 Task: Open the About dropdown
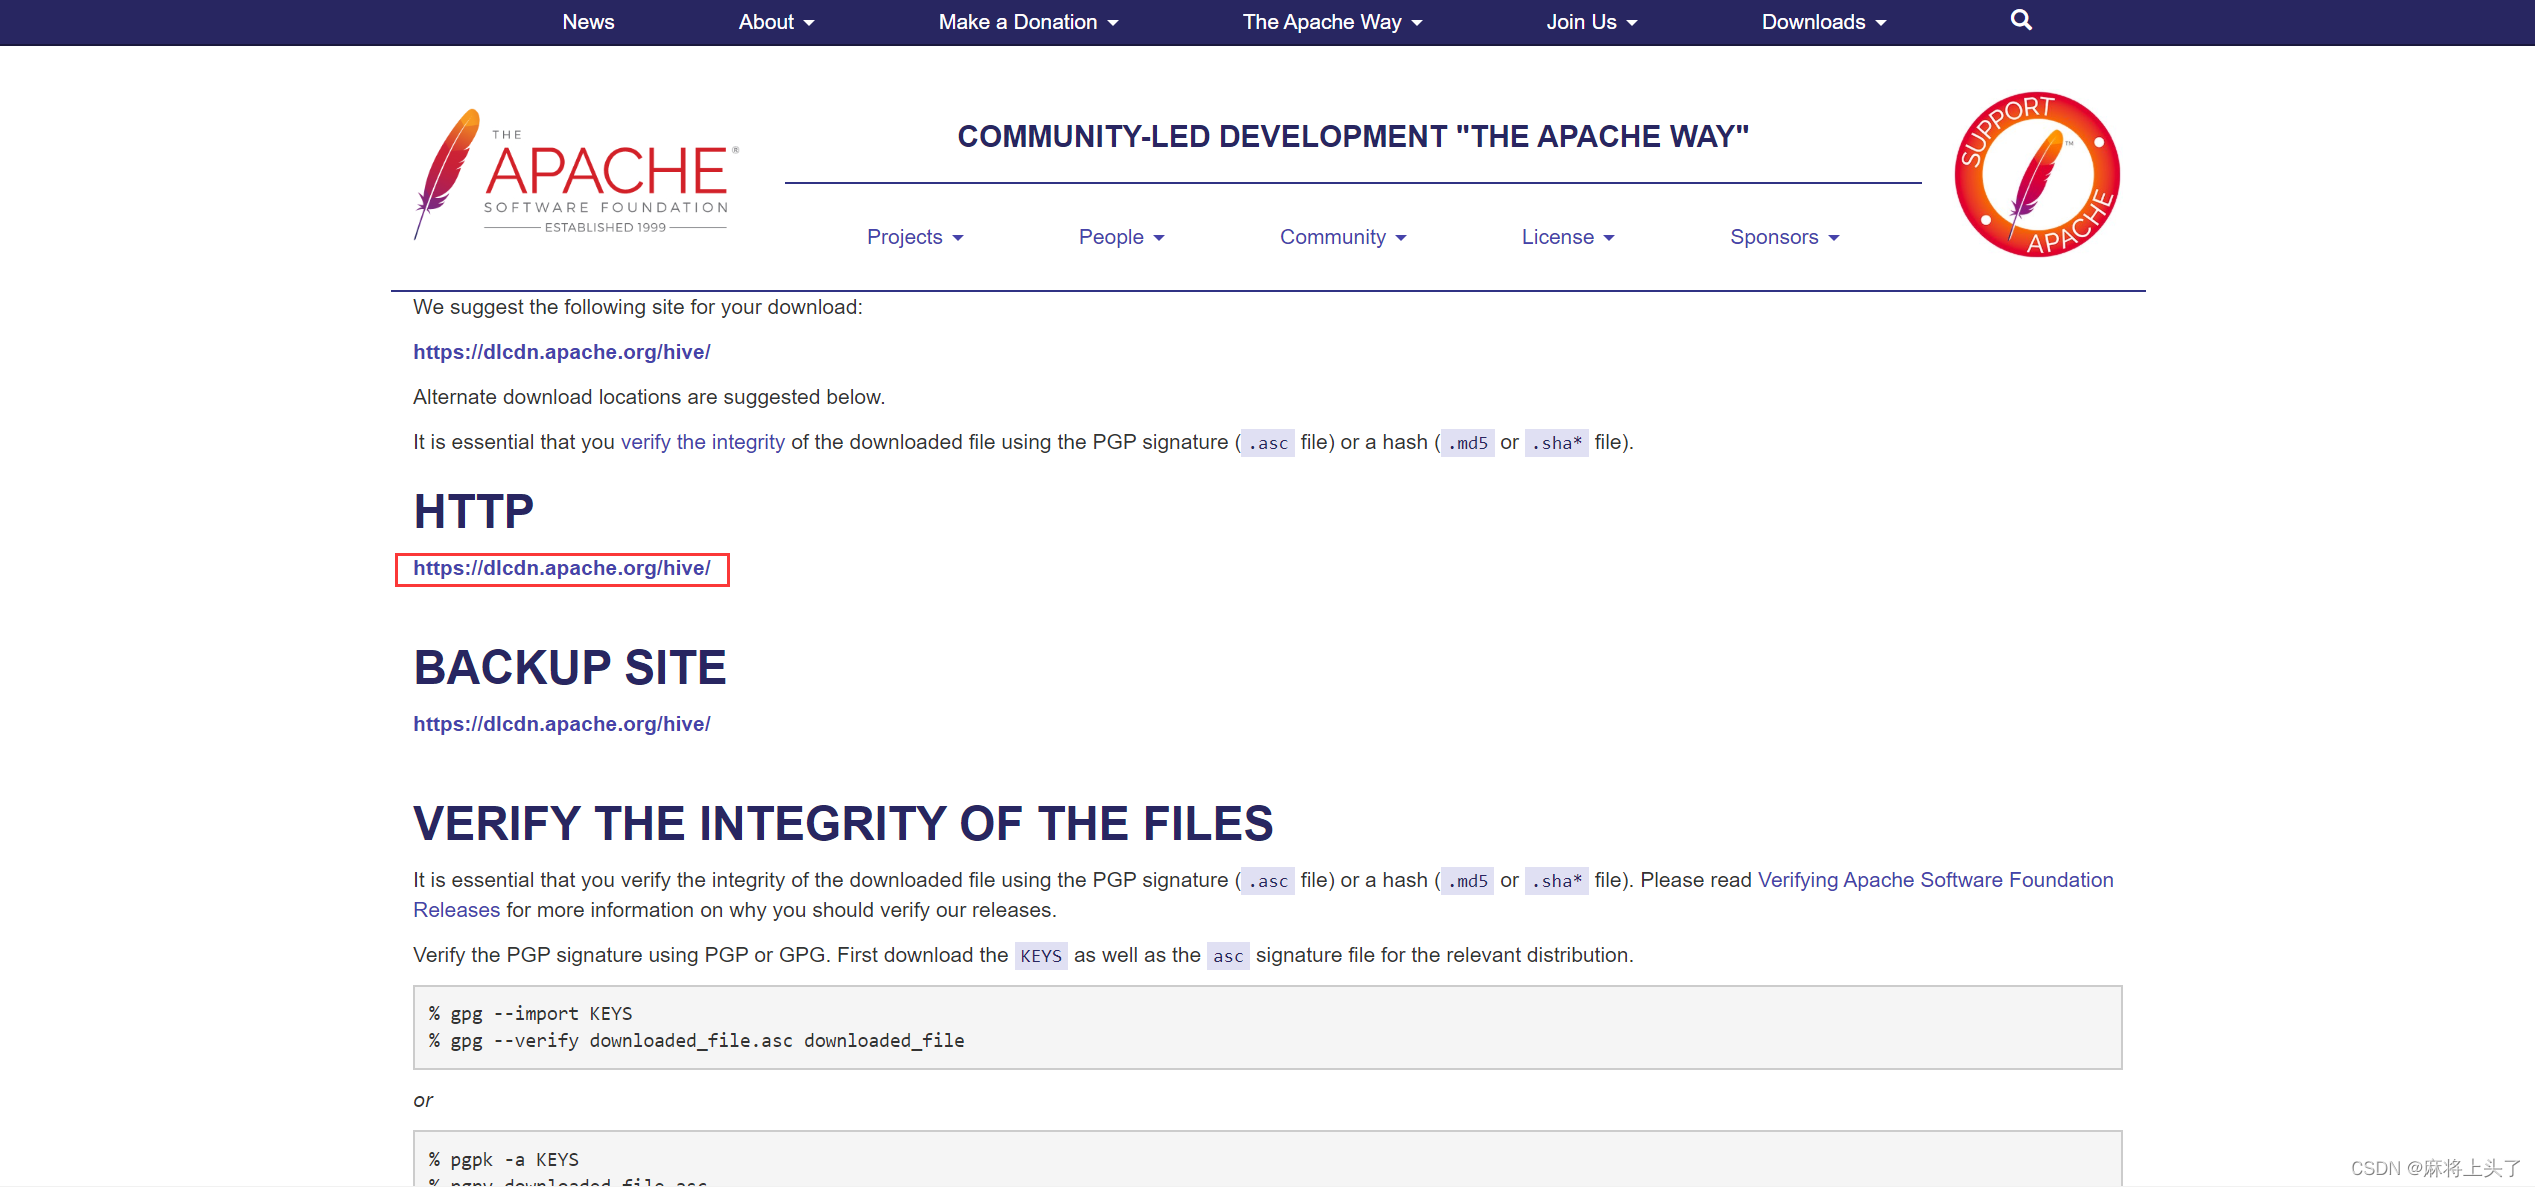(x=775, y=22)
